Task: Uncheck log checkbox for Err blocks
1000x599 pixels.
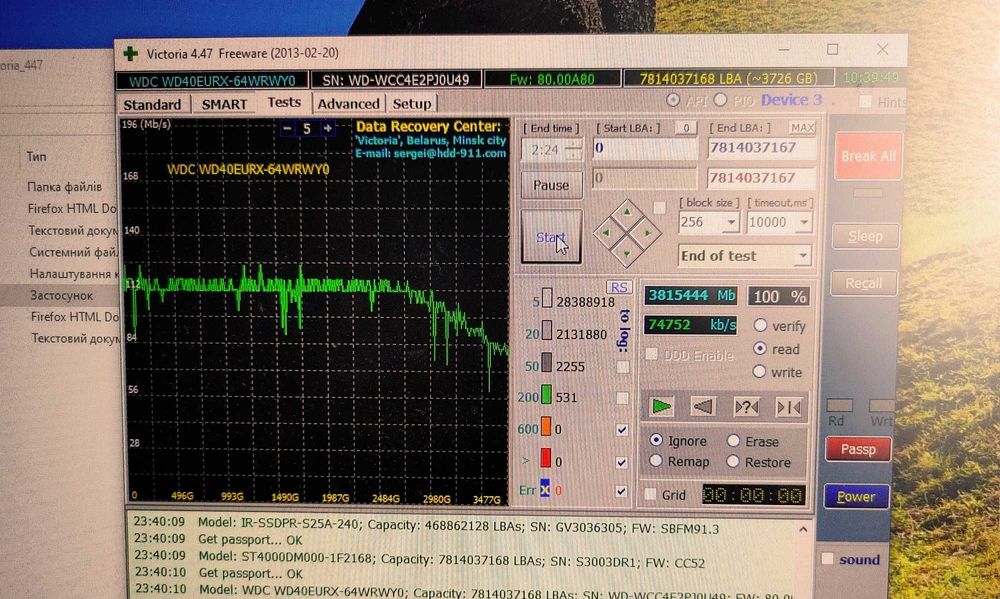Action: 622,491
